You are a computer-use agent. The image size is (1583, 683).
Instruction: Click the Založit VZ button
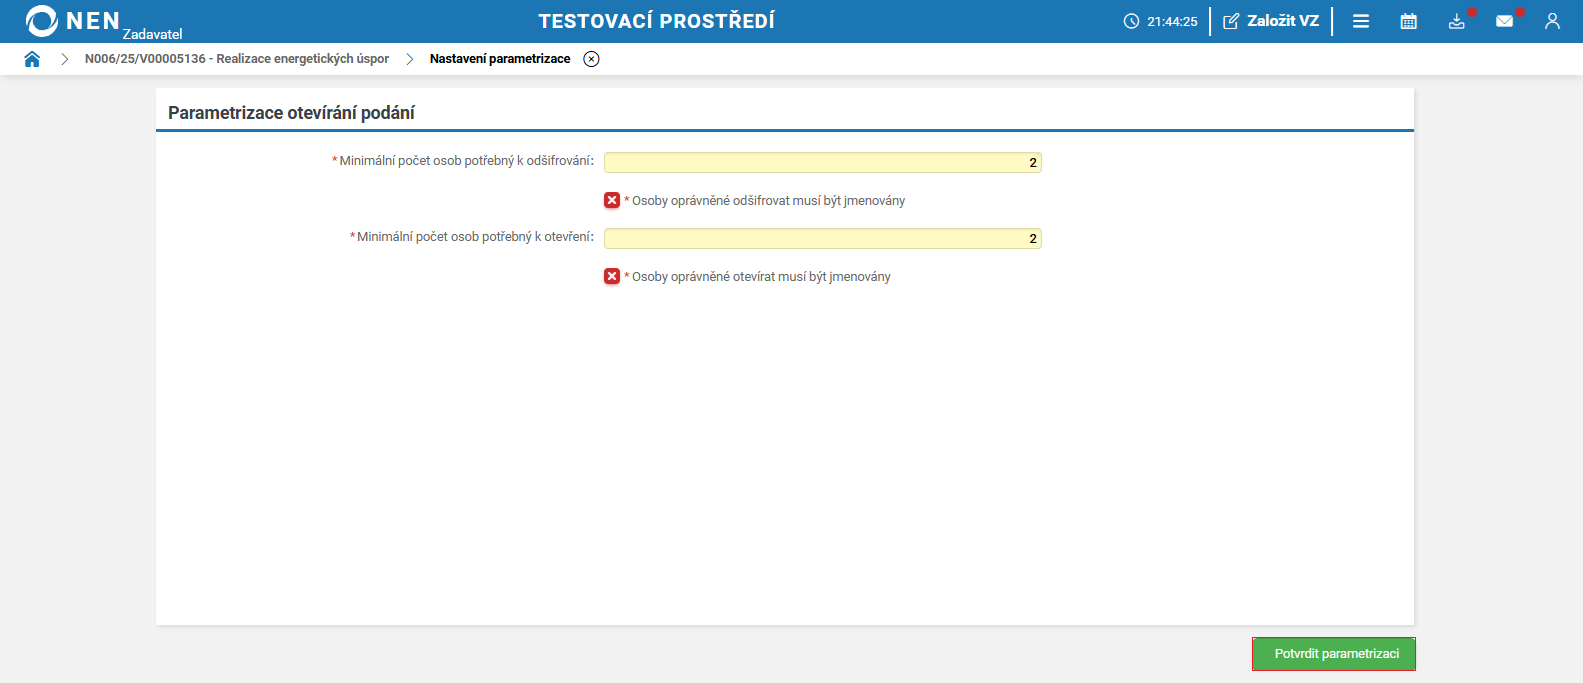tap(1271, 21)
